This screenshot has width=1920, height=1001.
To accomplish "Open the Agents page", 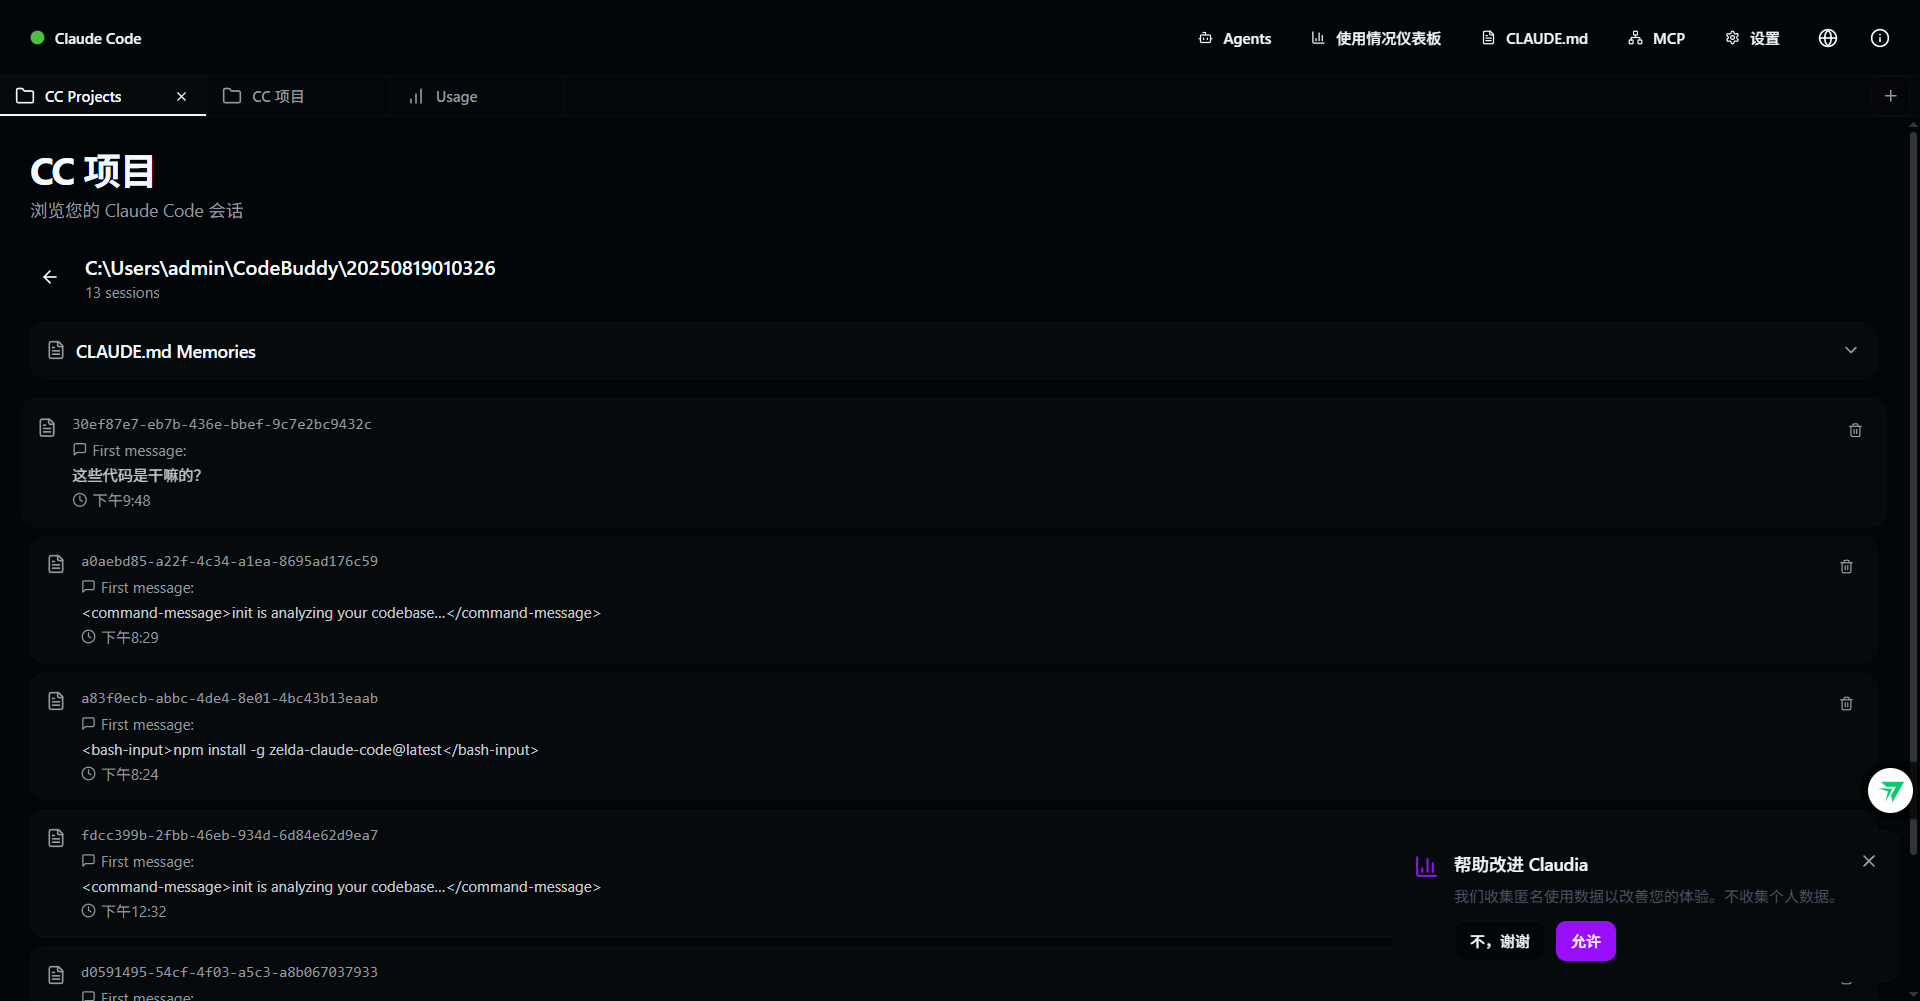I will tap(1235, 38).
